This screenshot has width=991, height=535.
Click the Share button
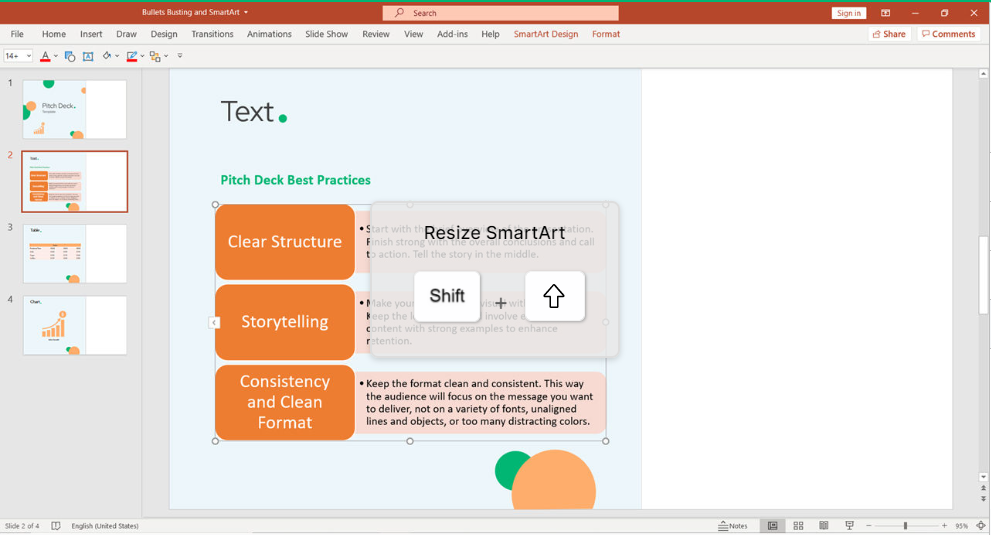(x=889, y=34)
